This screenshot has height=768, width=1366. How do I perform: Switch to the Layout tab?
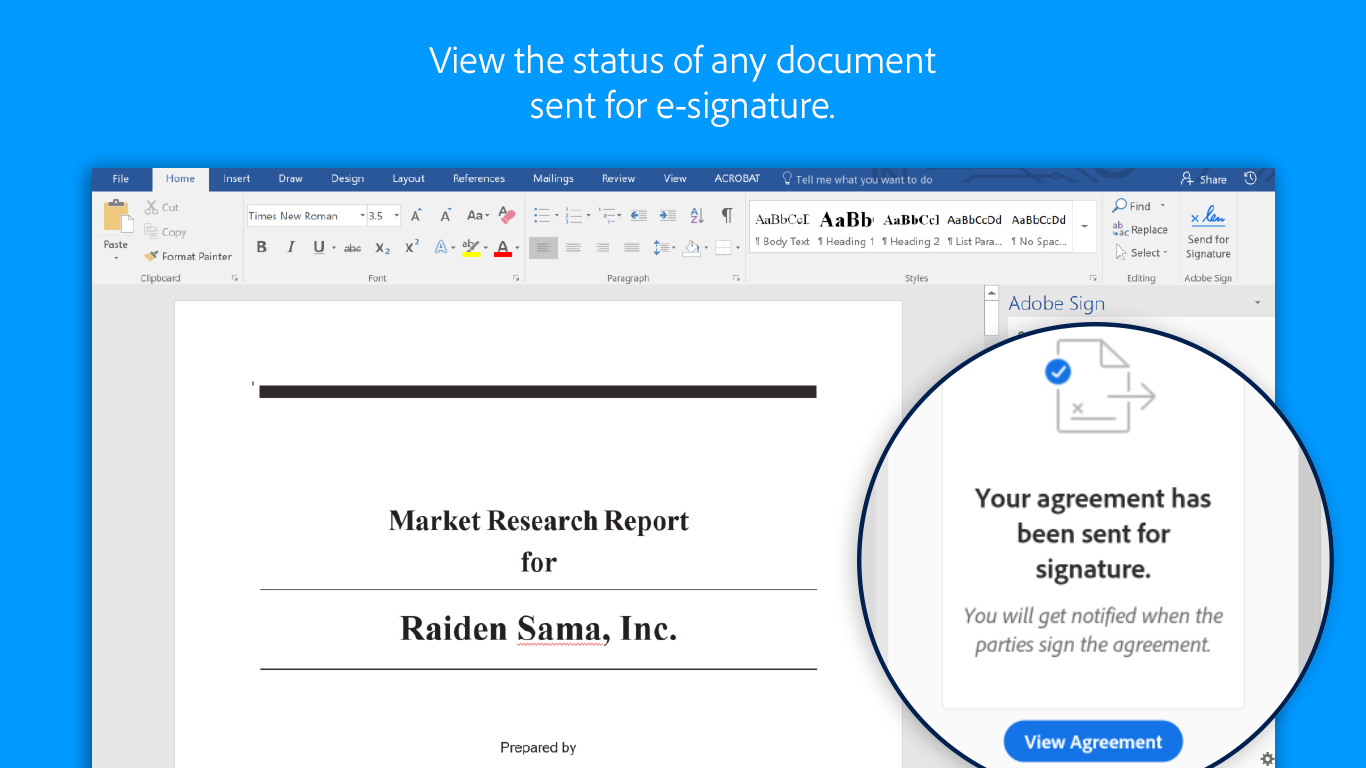[x=409, y=179]
